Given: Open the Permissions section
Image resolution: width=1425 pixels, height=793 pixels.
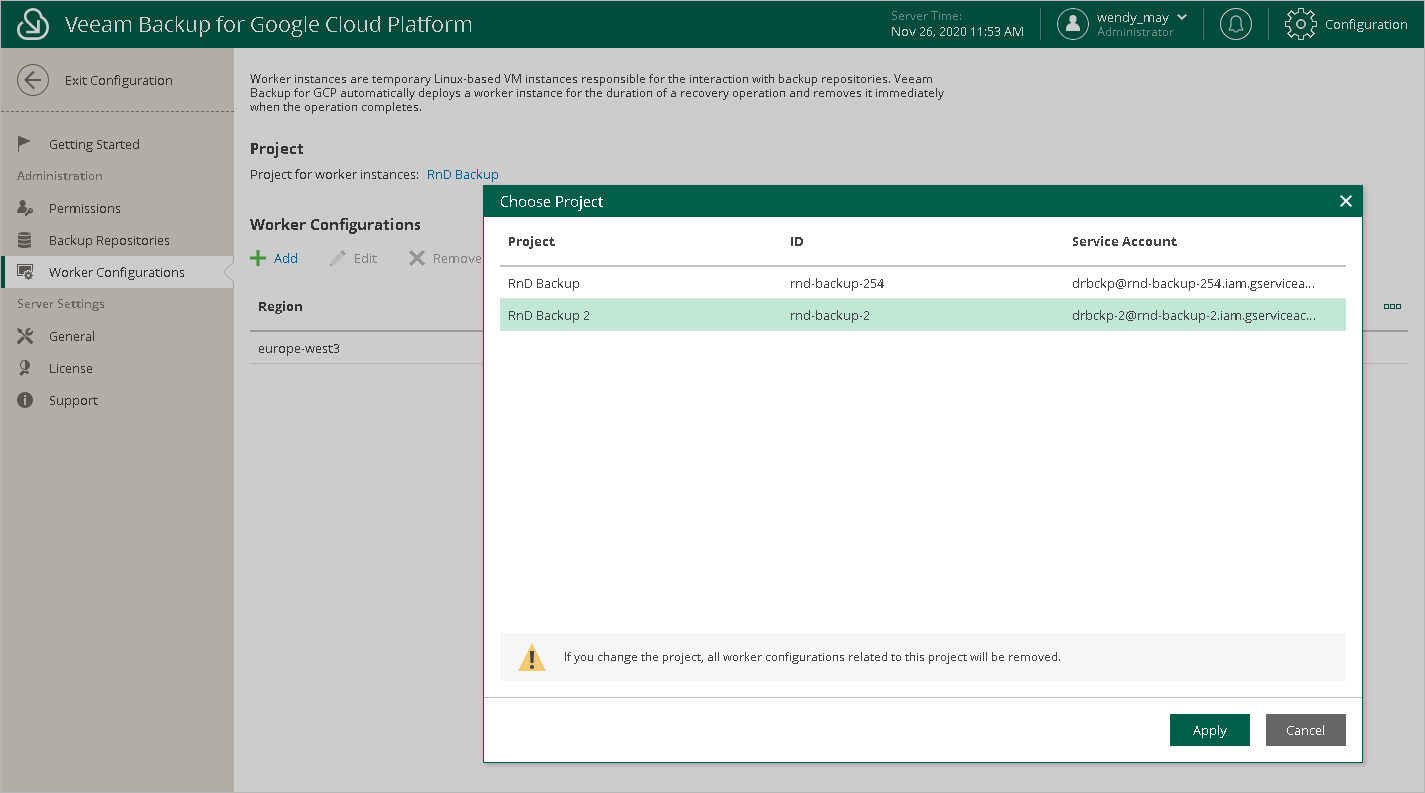Looking at the screenshot, I should coord(84,208).
